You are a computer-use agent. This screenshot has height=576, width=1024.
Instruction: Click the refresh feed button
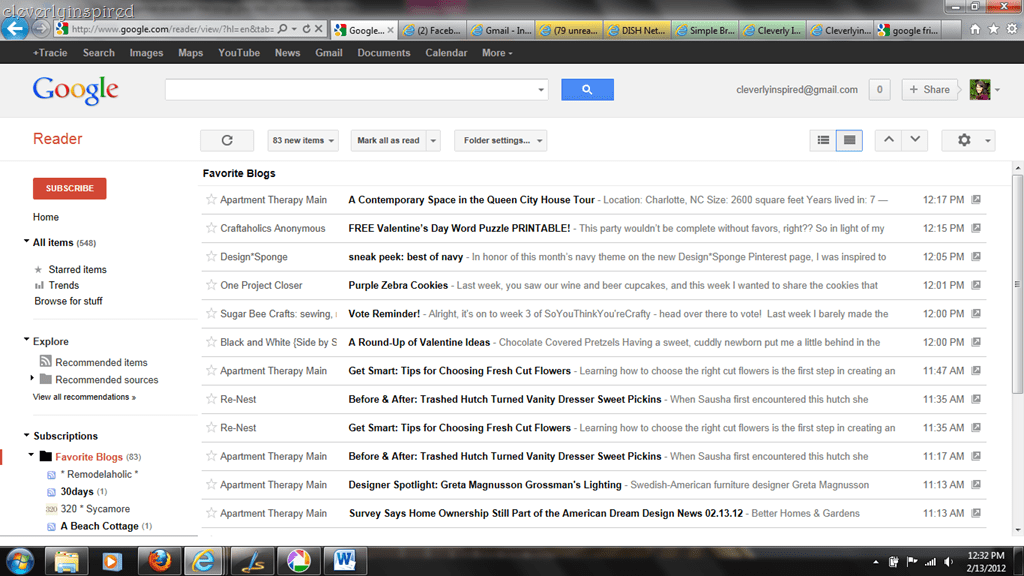click(x=227, y=140)
